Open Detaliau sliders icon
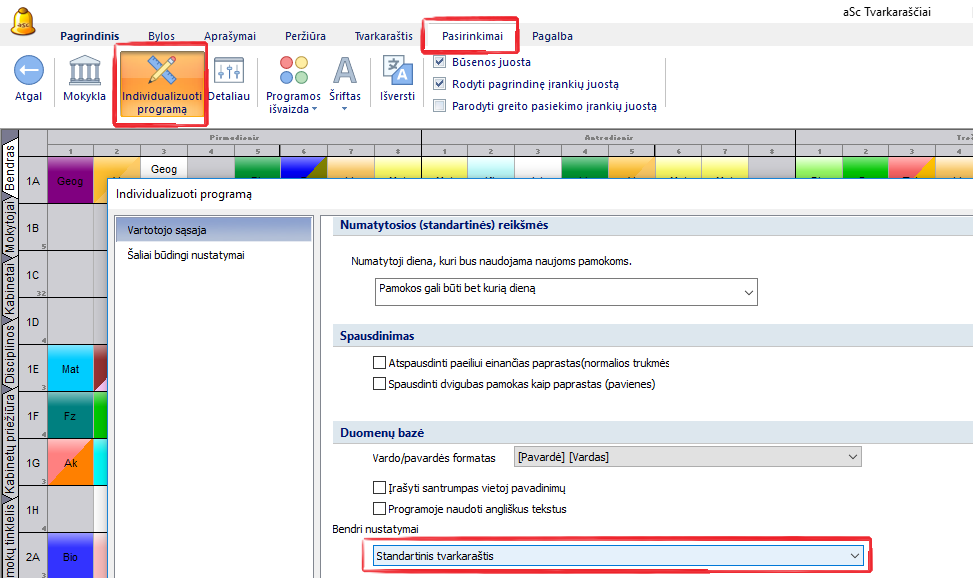The width and height of the screenshot is (973, 578). [x=229, y=71]
